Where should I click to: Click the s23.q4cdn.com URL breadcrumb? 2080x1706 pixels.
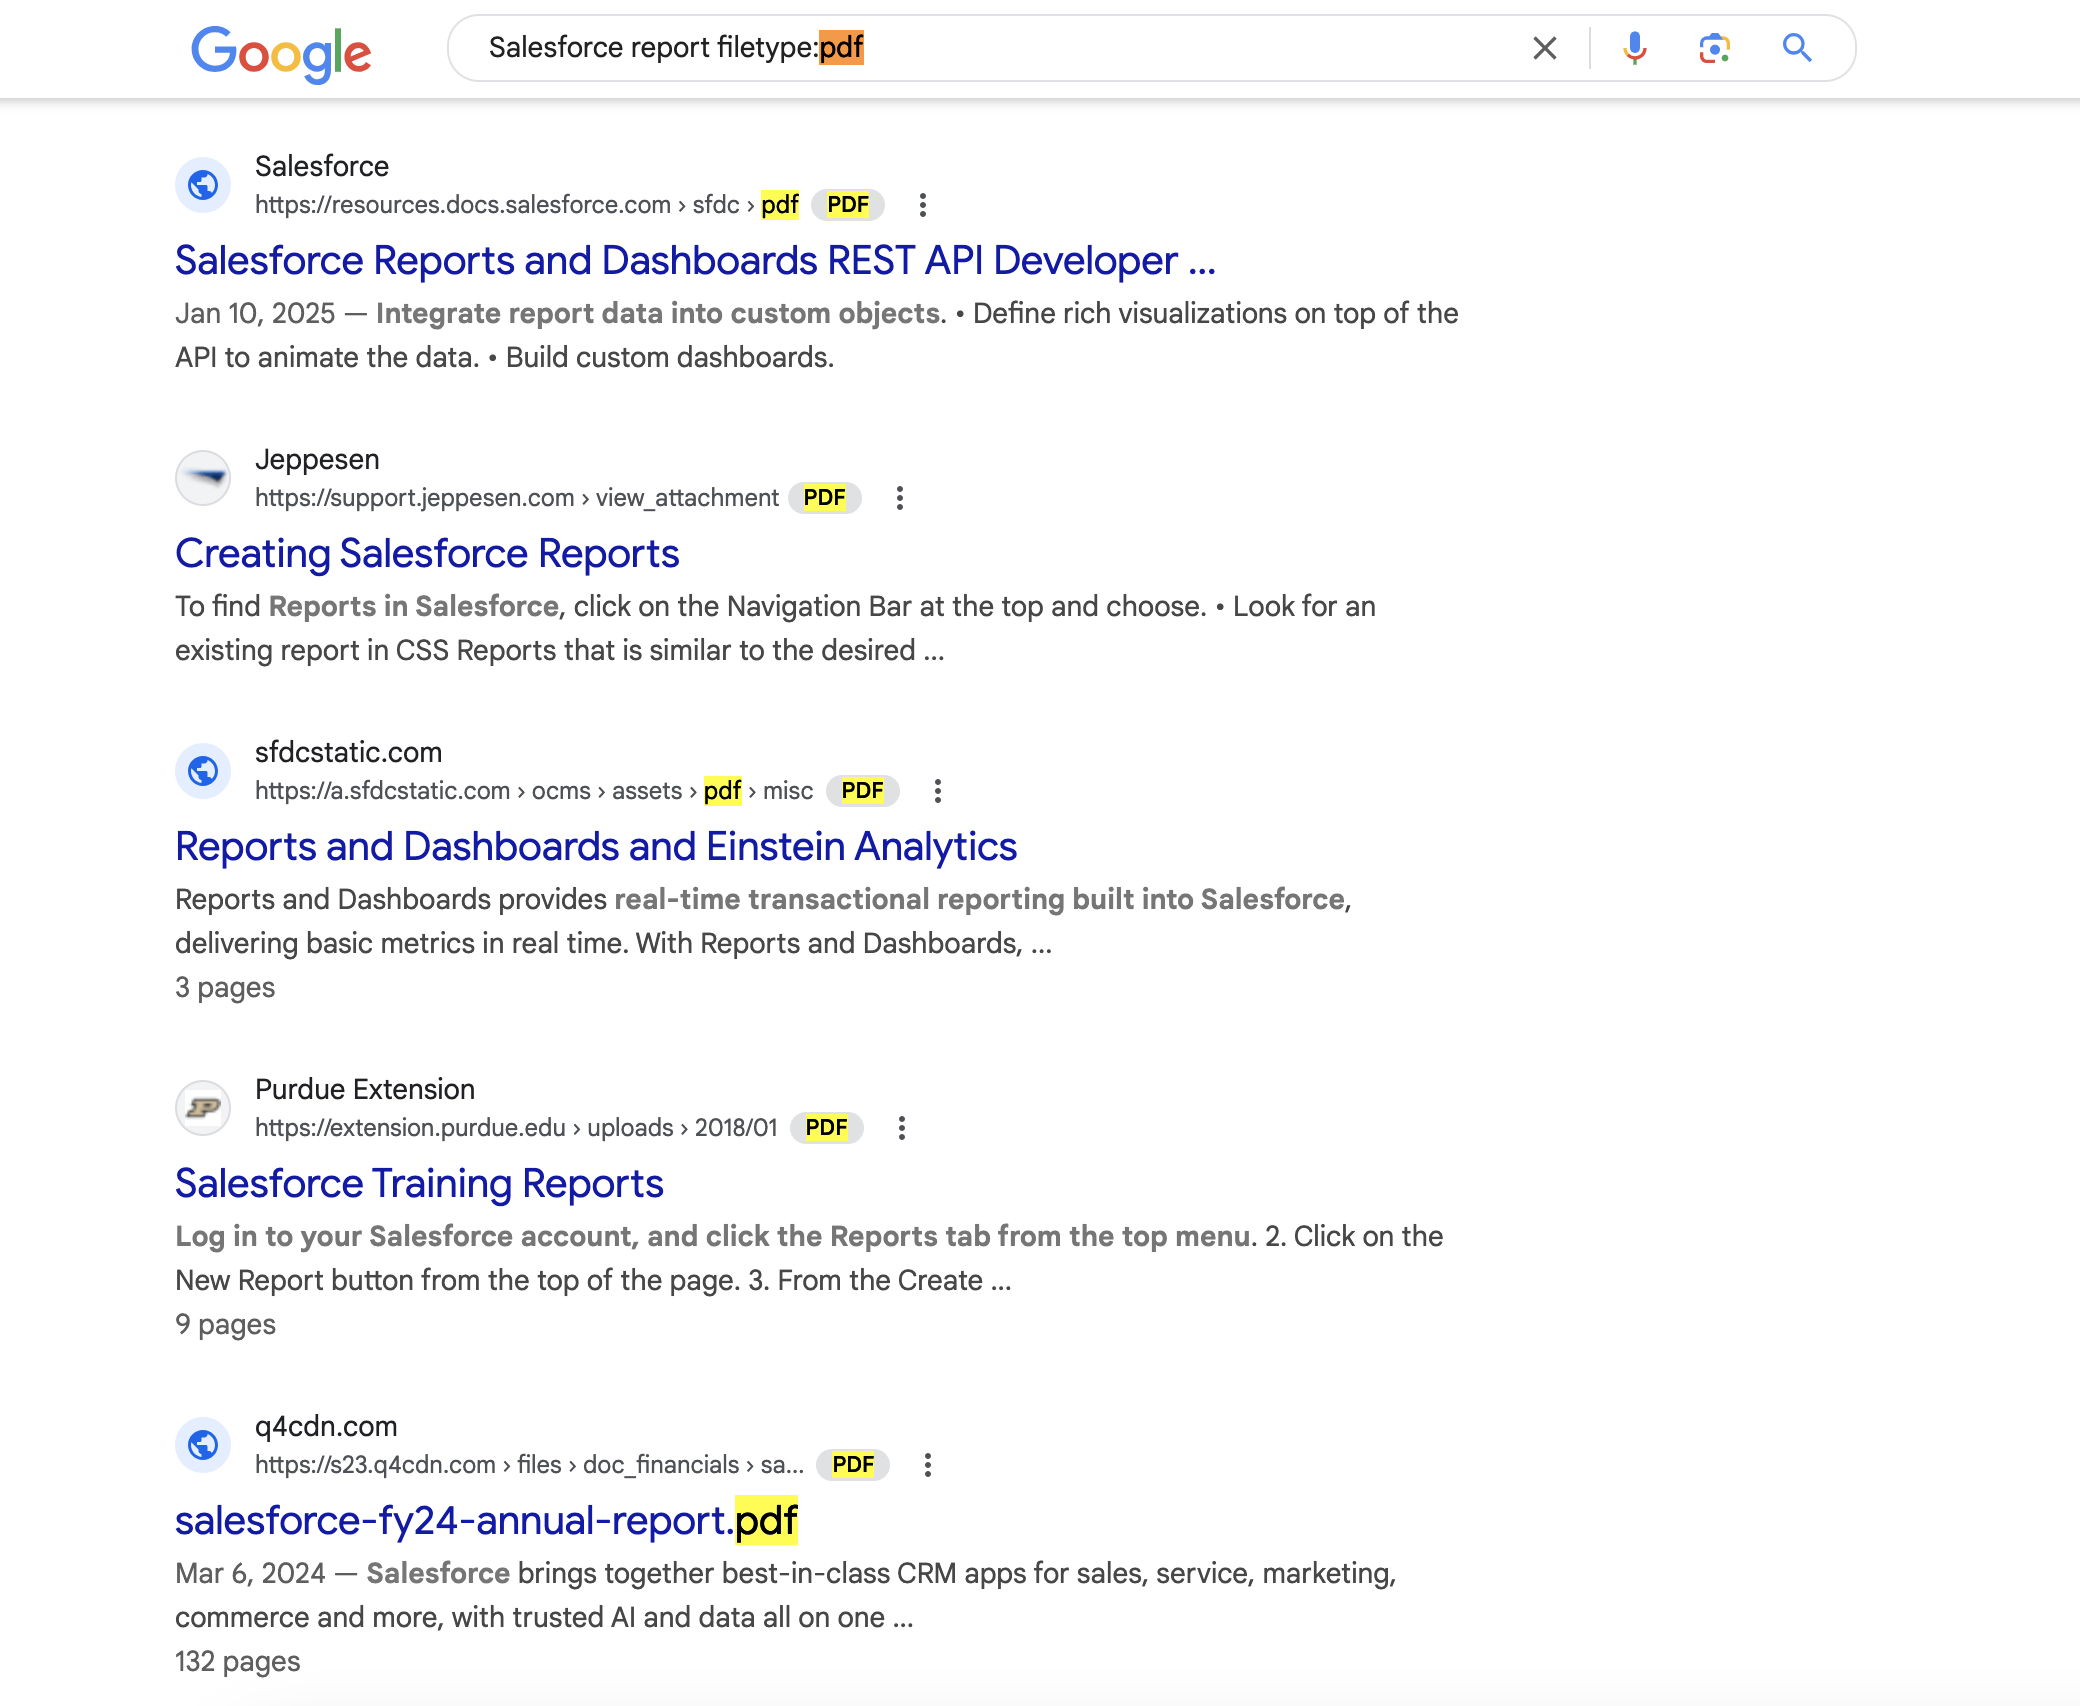(x=529, y=1465)
